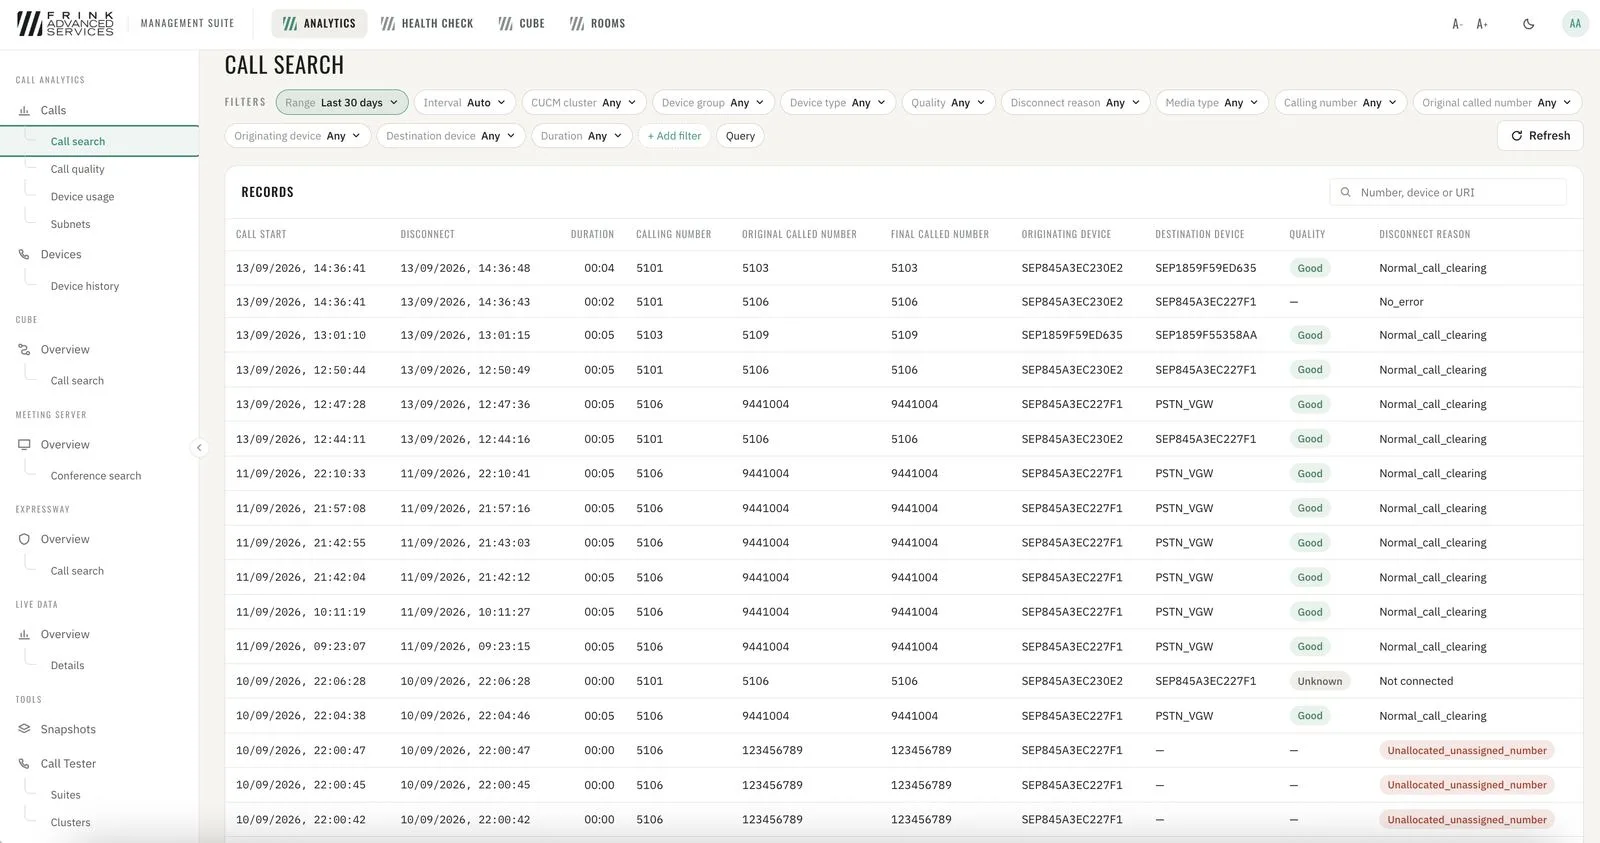The width and height of the screenshot is (1600, 843).
Task: Open the Device group filter dropdown
Action: (713, 102)
